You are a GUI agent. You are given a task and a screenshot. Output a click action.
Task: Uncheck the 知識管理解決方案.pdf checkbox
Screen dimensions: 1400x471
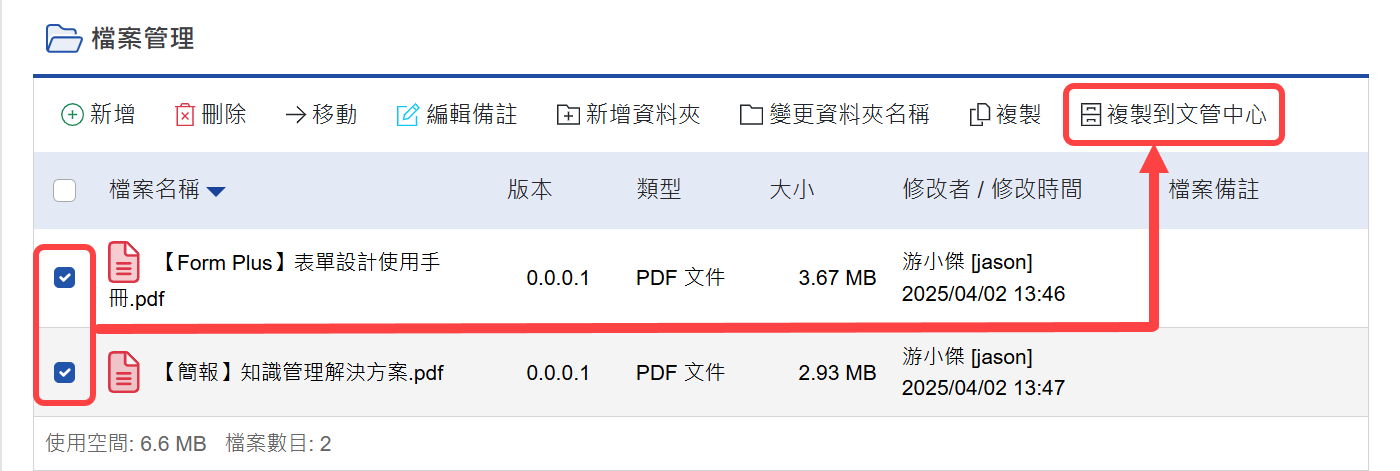click(x=64, y=373)
